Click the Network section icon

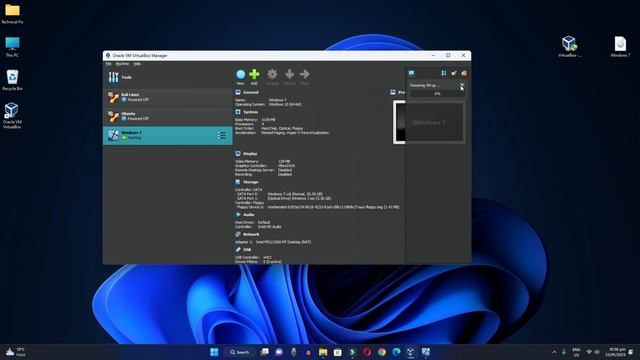238,234
